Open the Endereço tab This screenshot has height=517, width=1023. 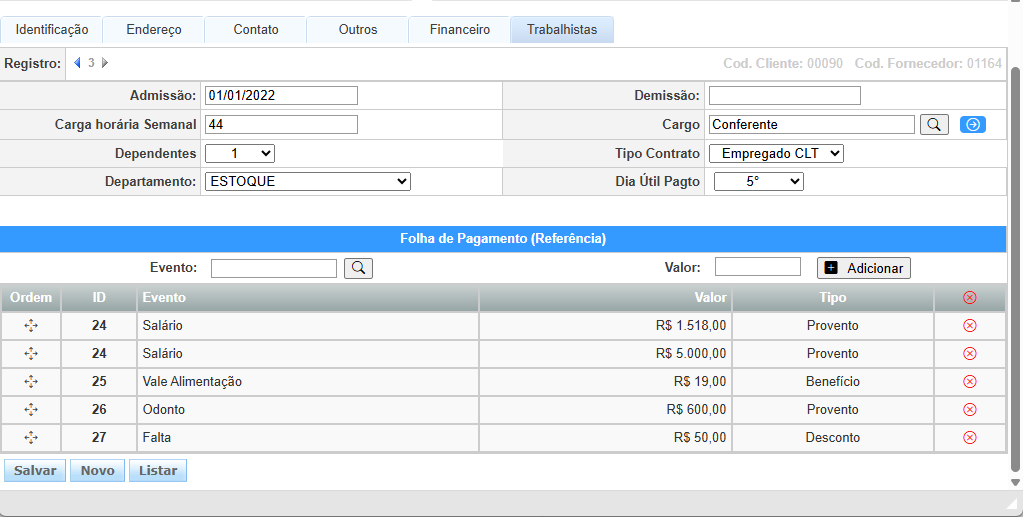[154, 30]
